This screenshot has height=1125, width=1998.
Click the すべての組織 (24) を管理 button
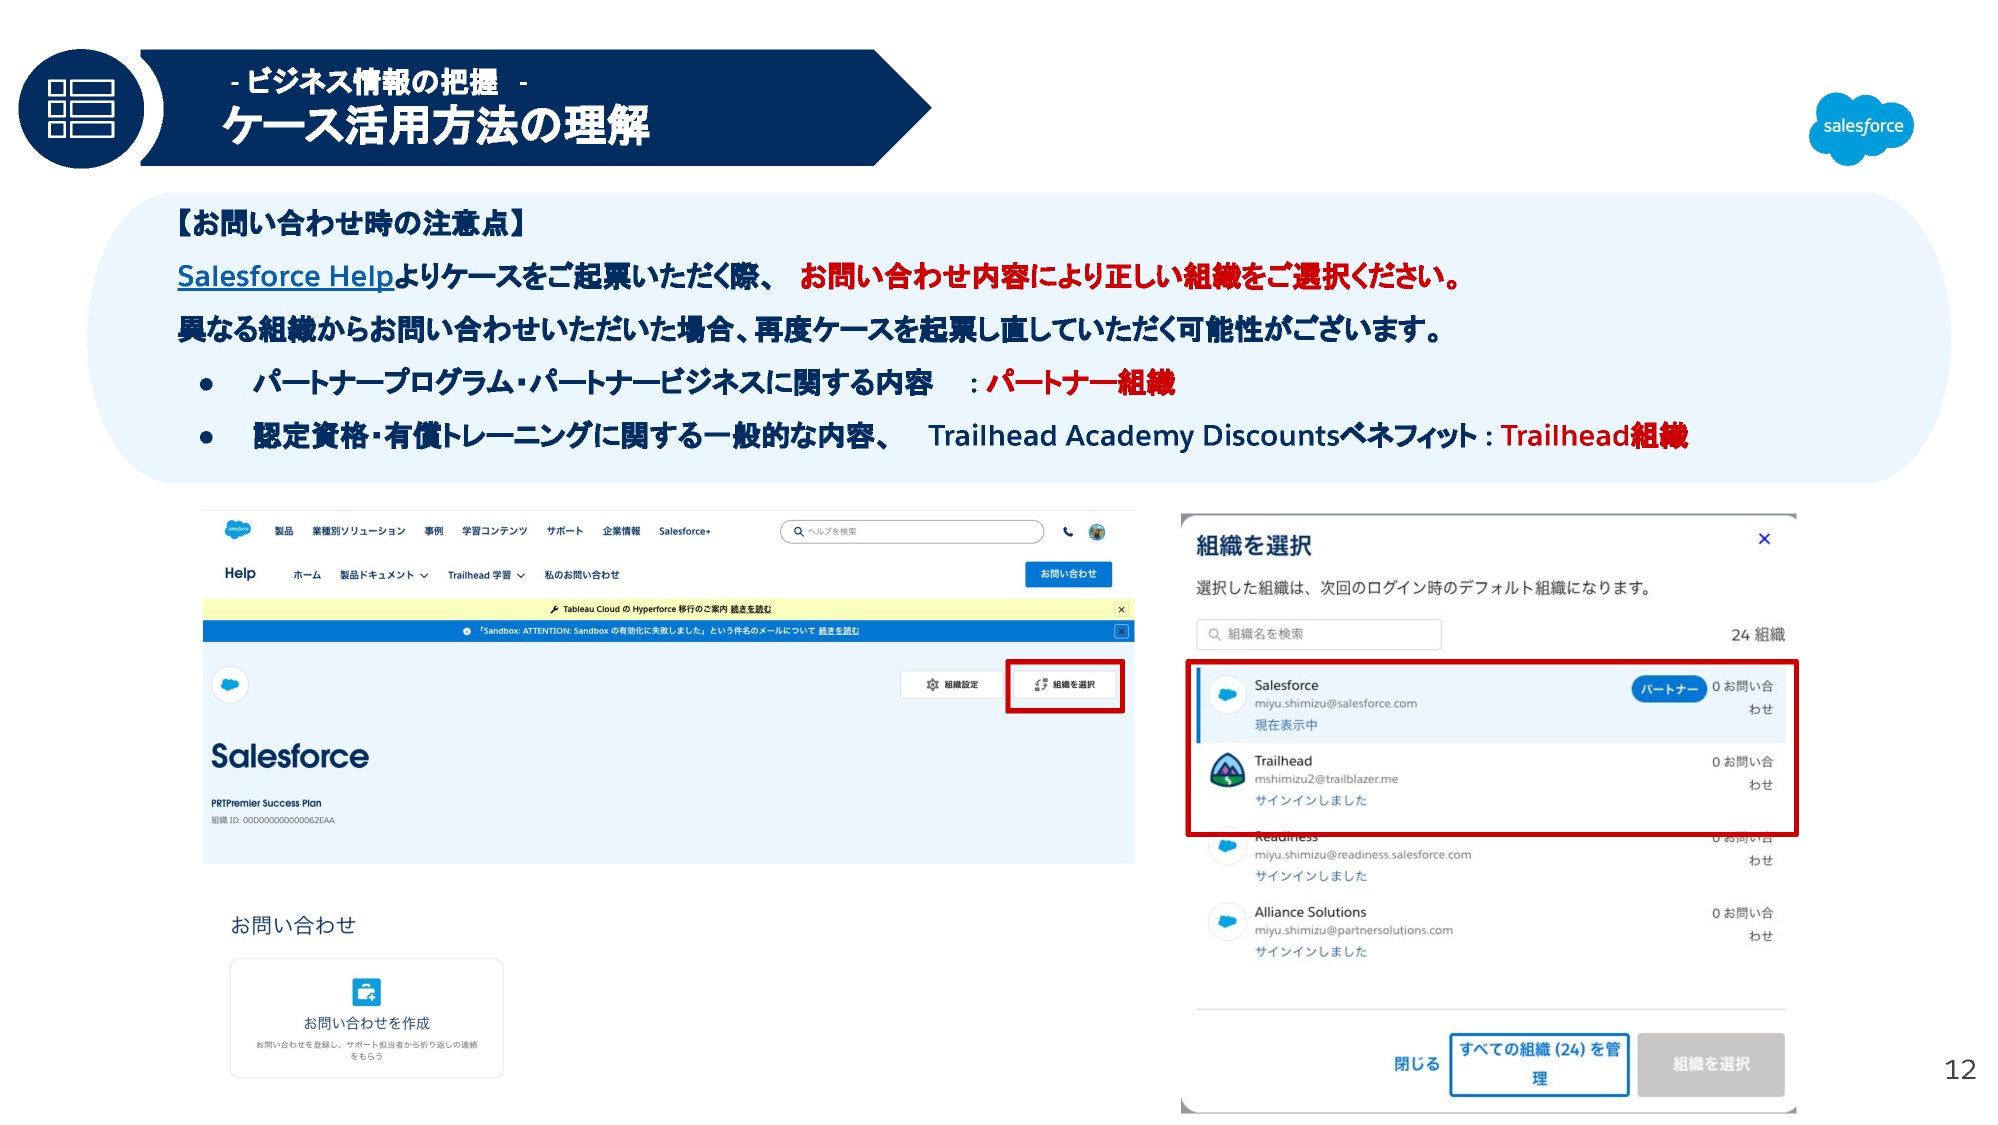(x=1539, y=1064)
